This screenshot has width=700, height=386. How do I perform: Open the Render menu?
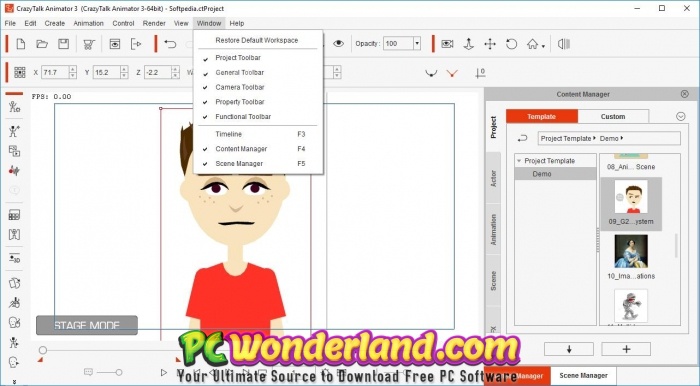coord(154,23)
